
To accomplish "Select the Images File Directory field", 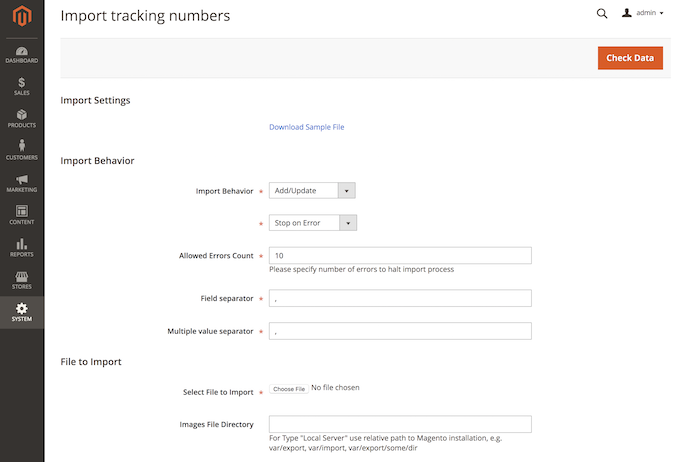I will pyautogui.click(x=400, y=424).
